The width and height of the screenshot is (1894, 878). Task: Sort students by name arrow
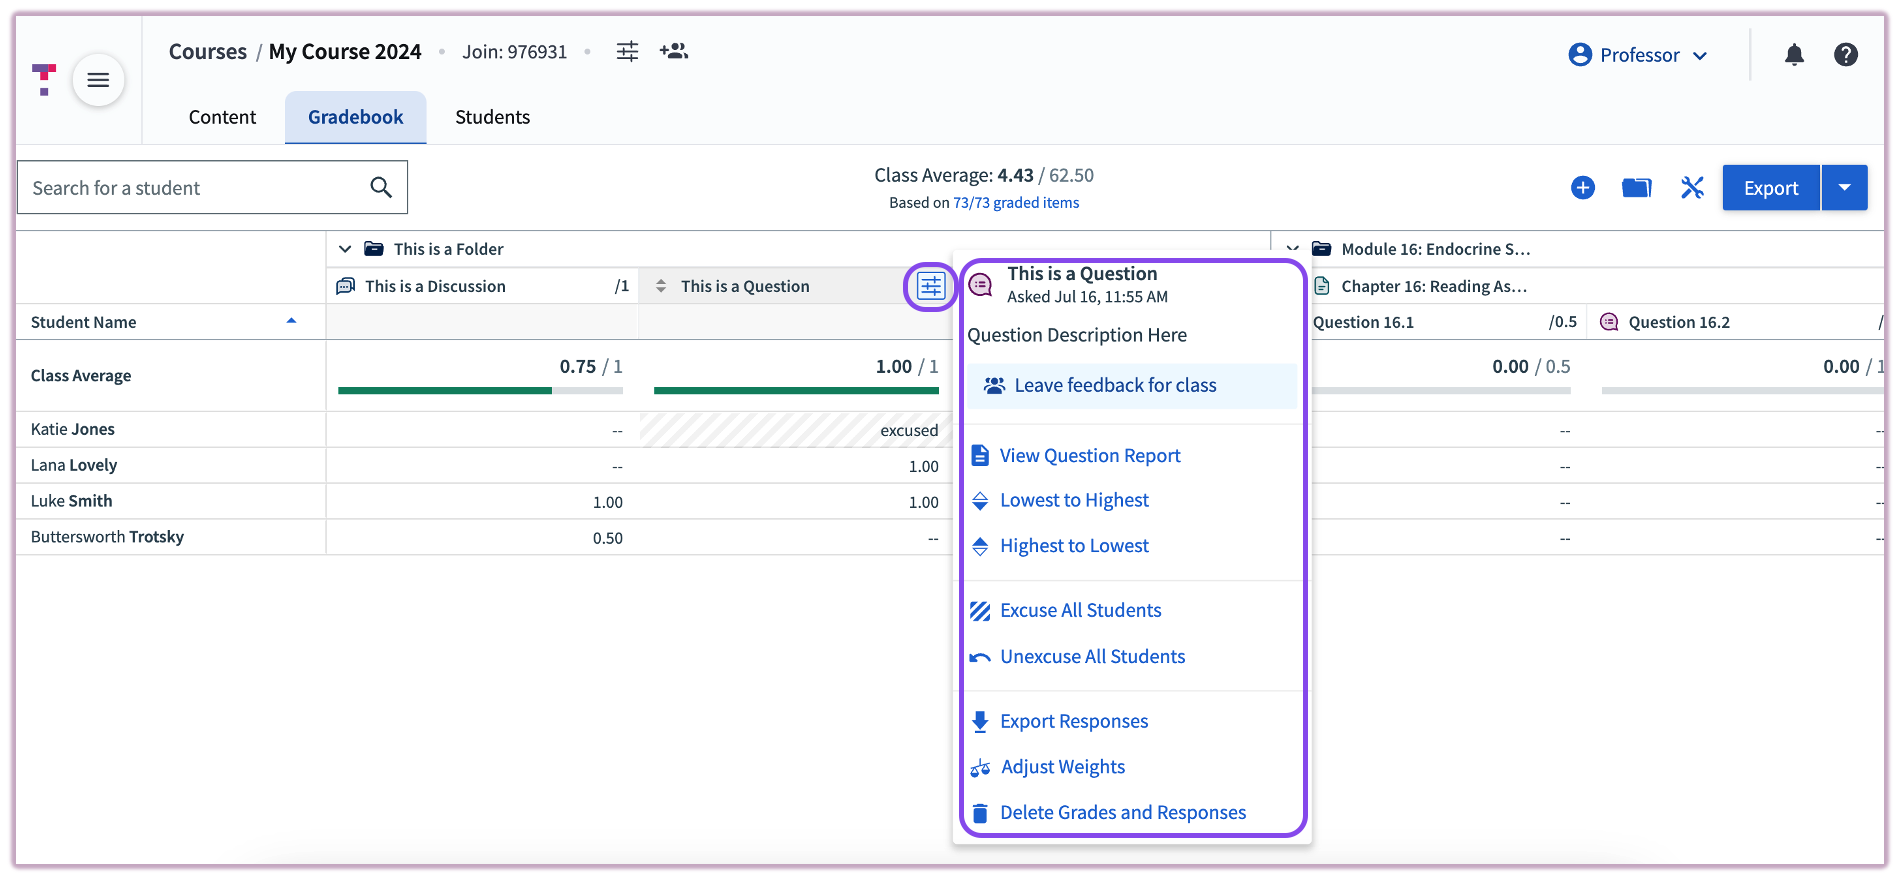coord(291,321)
